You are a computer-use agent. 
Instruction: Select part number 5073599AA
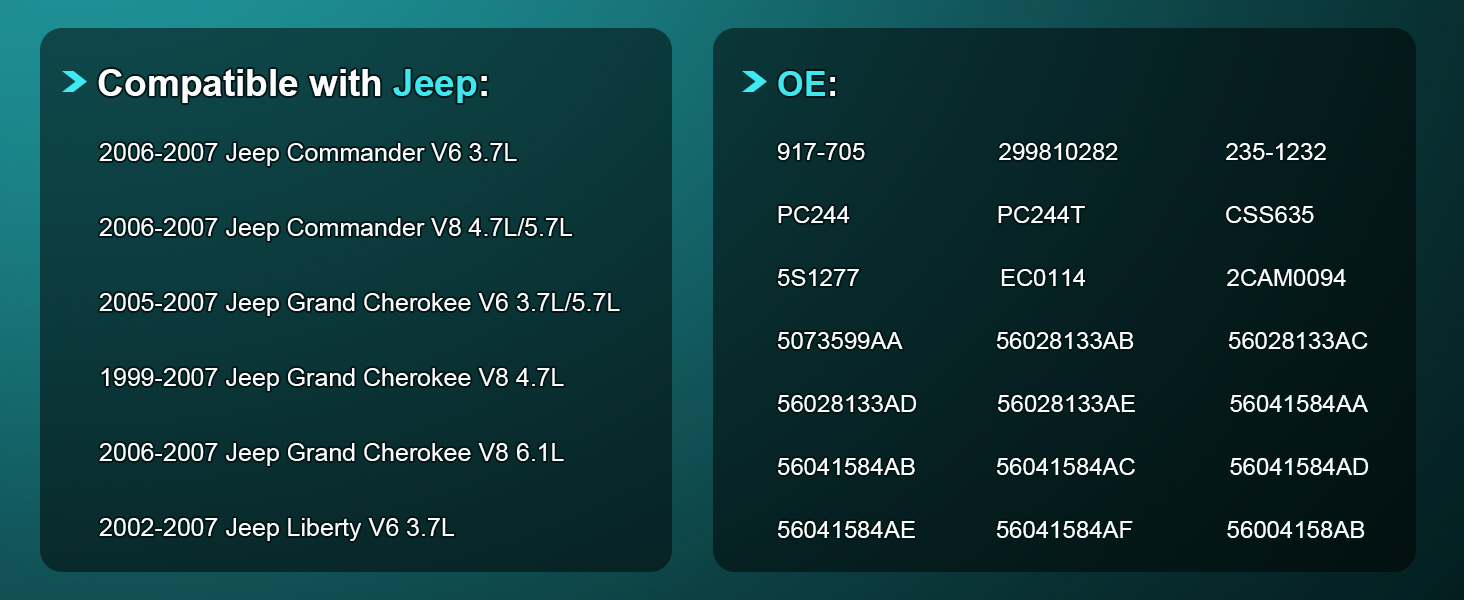pyautogui.click(x=840, y=341)
